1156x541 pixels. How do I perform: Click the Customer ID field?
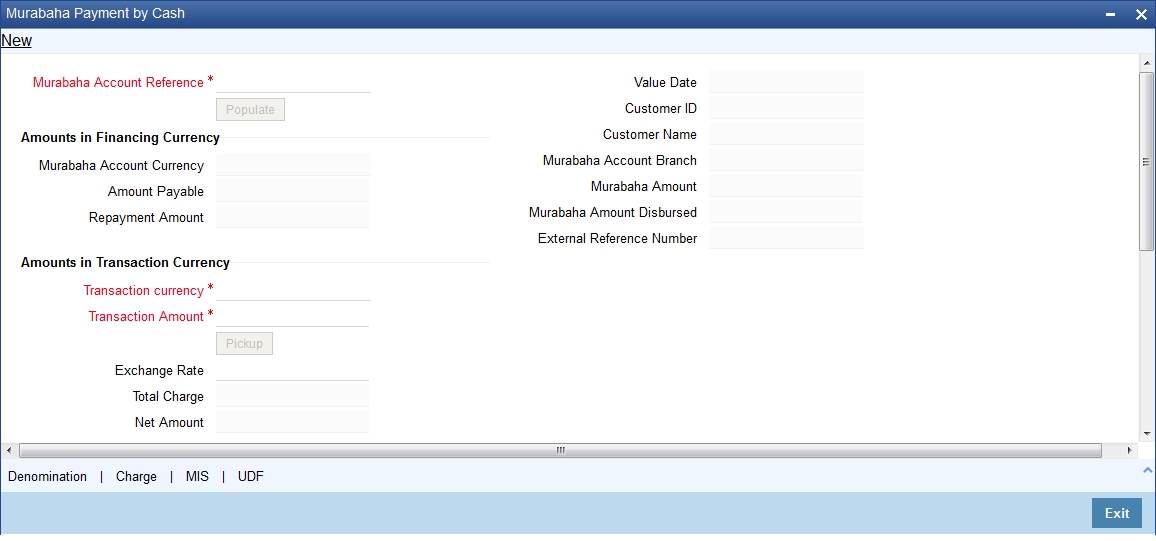point(786,108)
